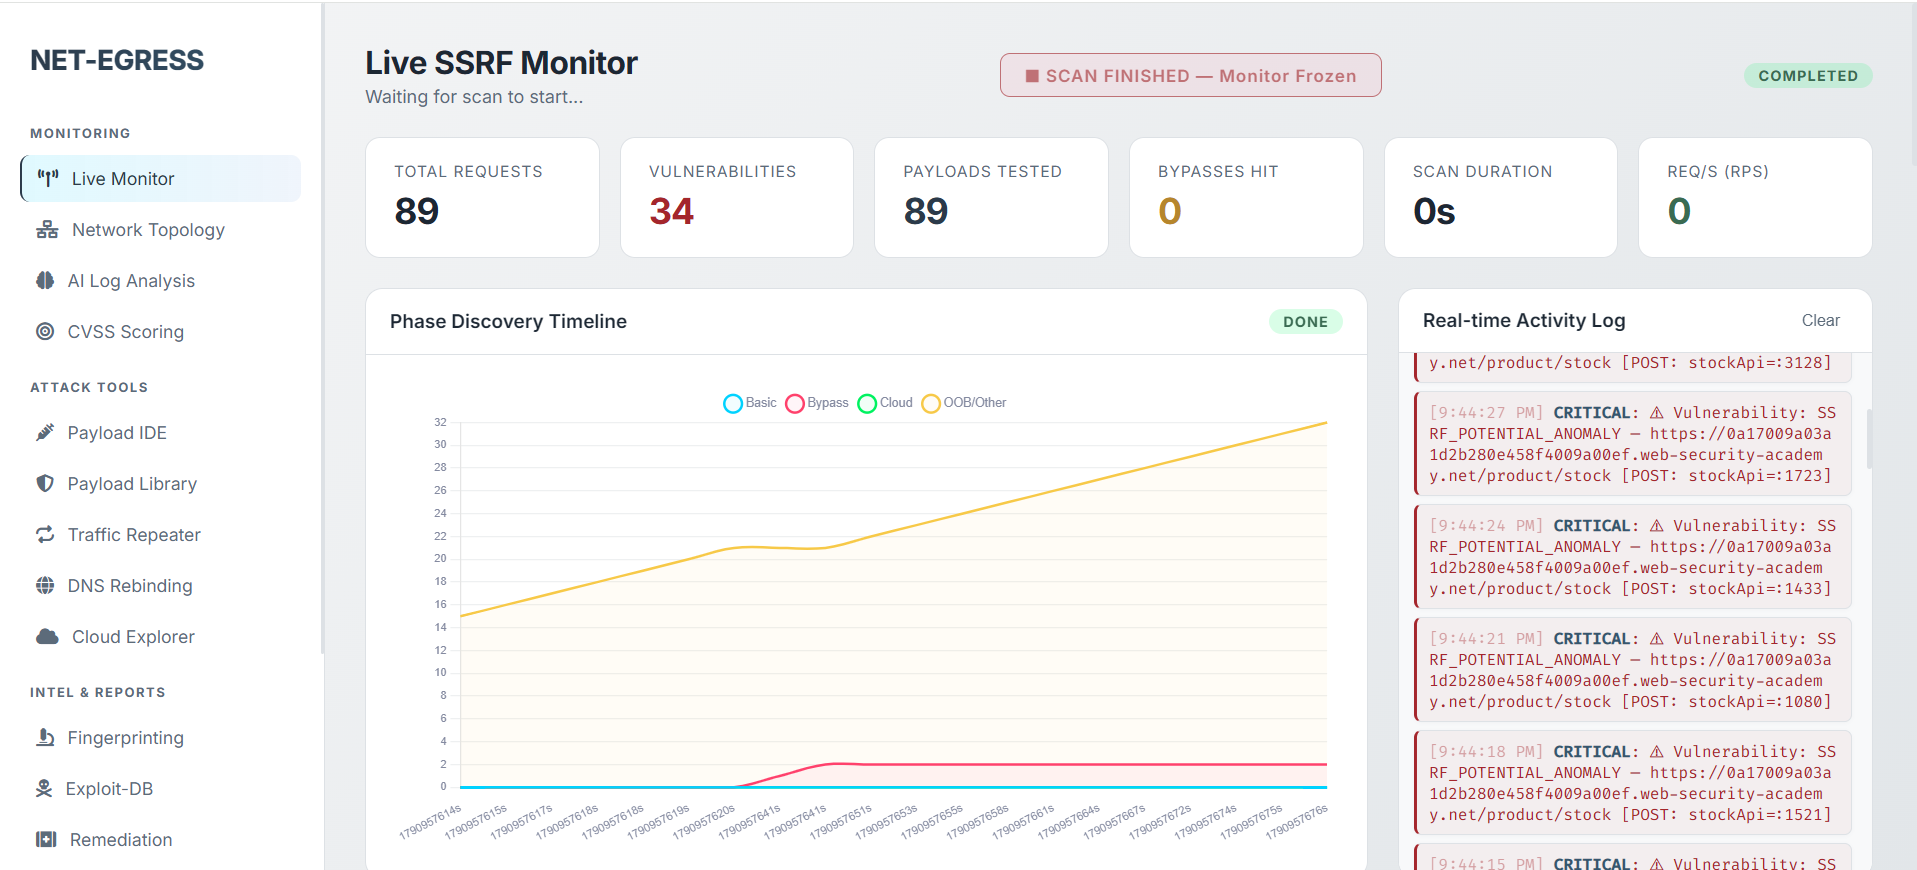Select the Remediation sidebar icon

[x=46, y=840]
